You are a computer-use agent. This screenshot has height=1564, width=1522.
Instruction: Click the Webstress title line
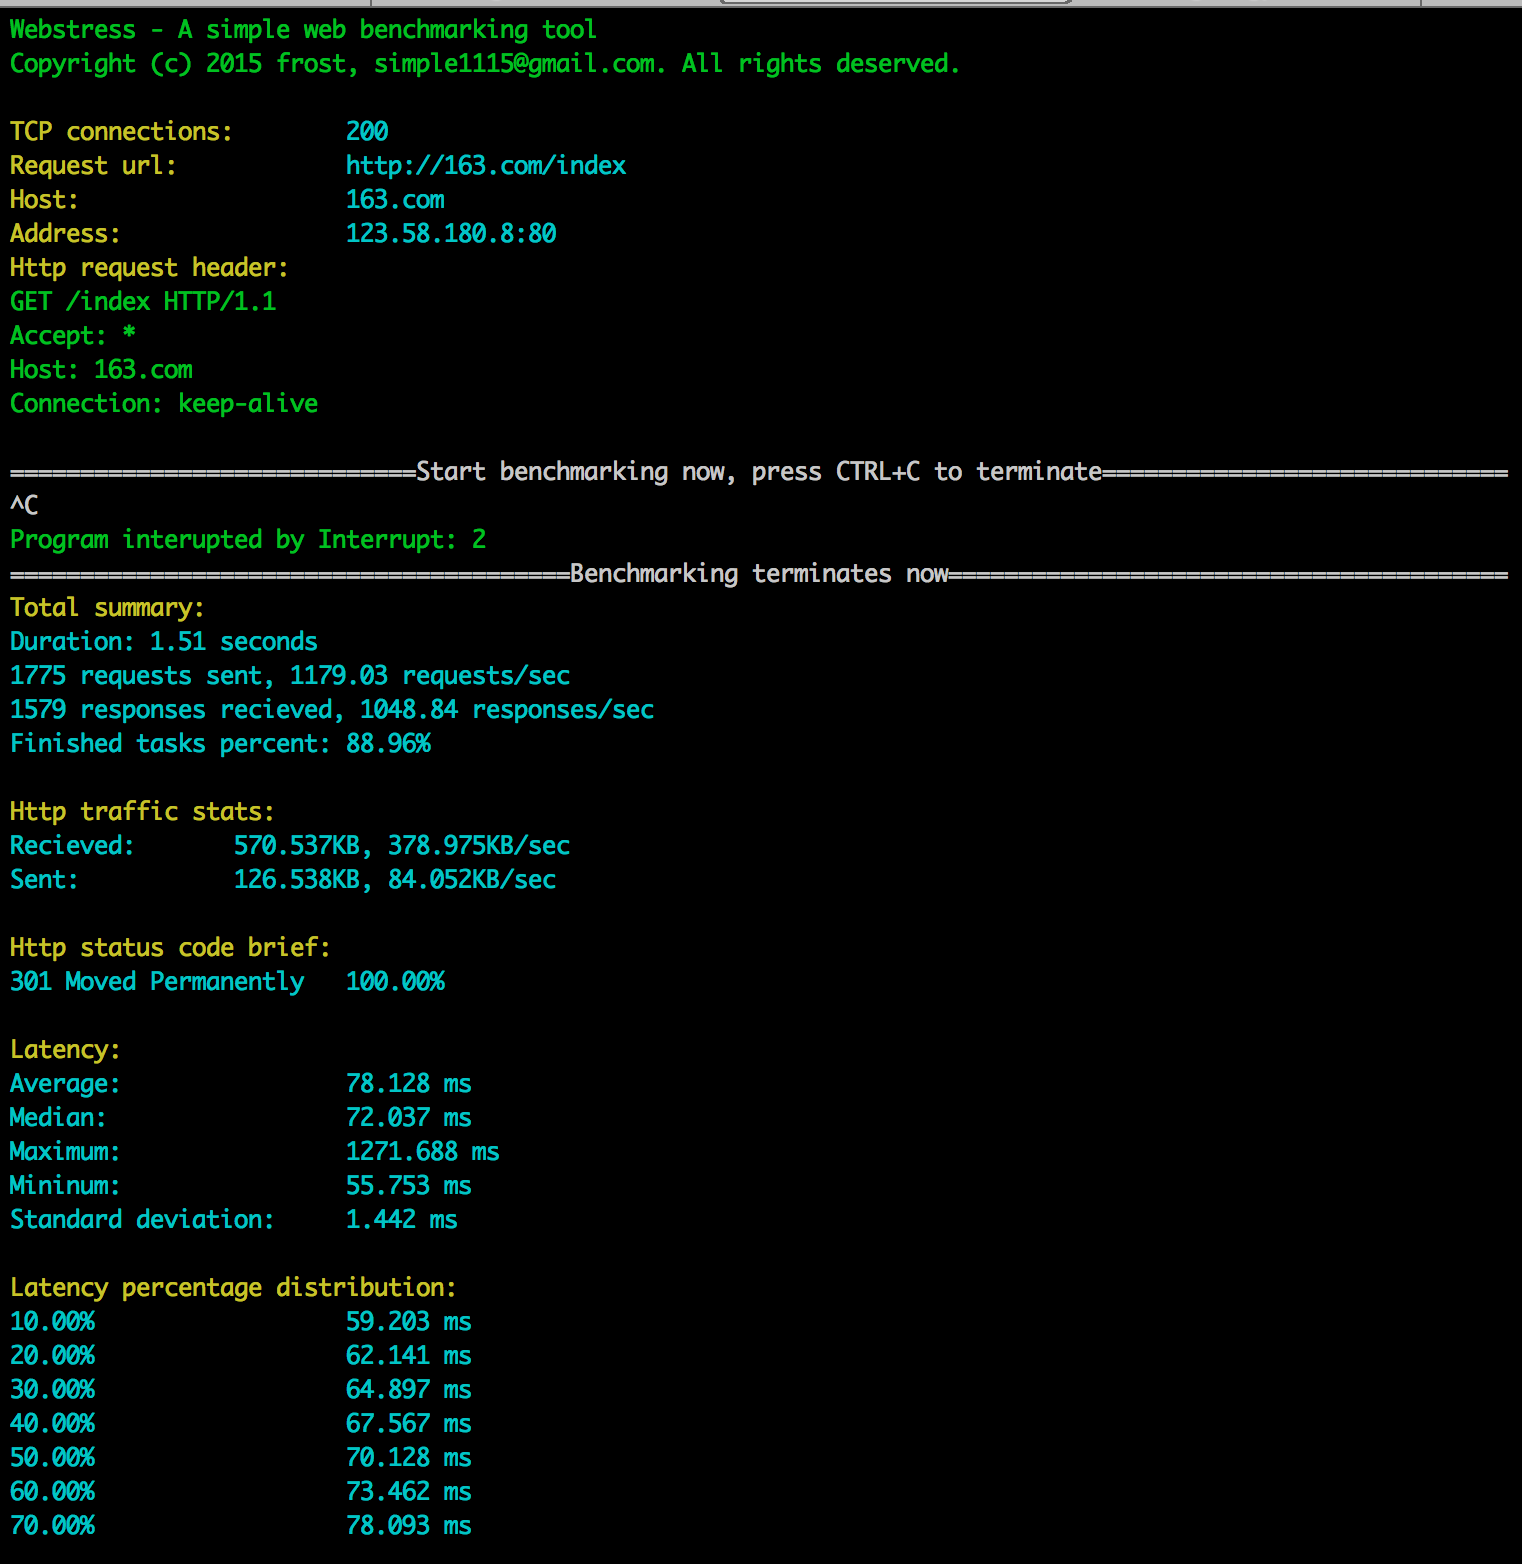click(x=304, y=30)
